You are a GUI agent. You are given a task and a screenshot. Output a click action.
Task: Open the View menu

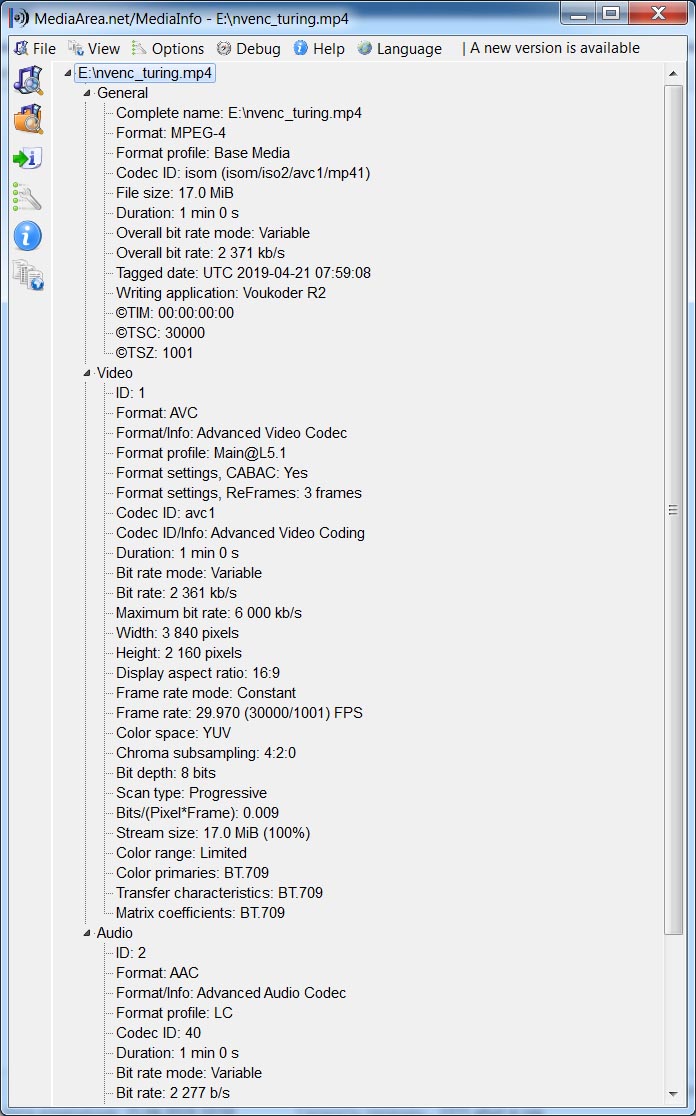coord(94,48)
